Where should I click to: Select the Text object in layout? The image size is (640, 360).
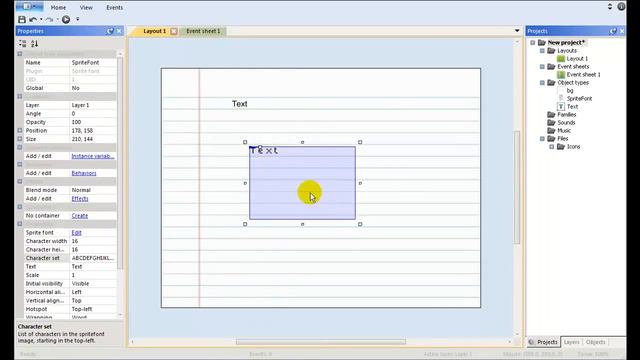[240, 104]
